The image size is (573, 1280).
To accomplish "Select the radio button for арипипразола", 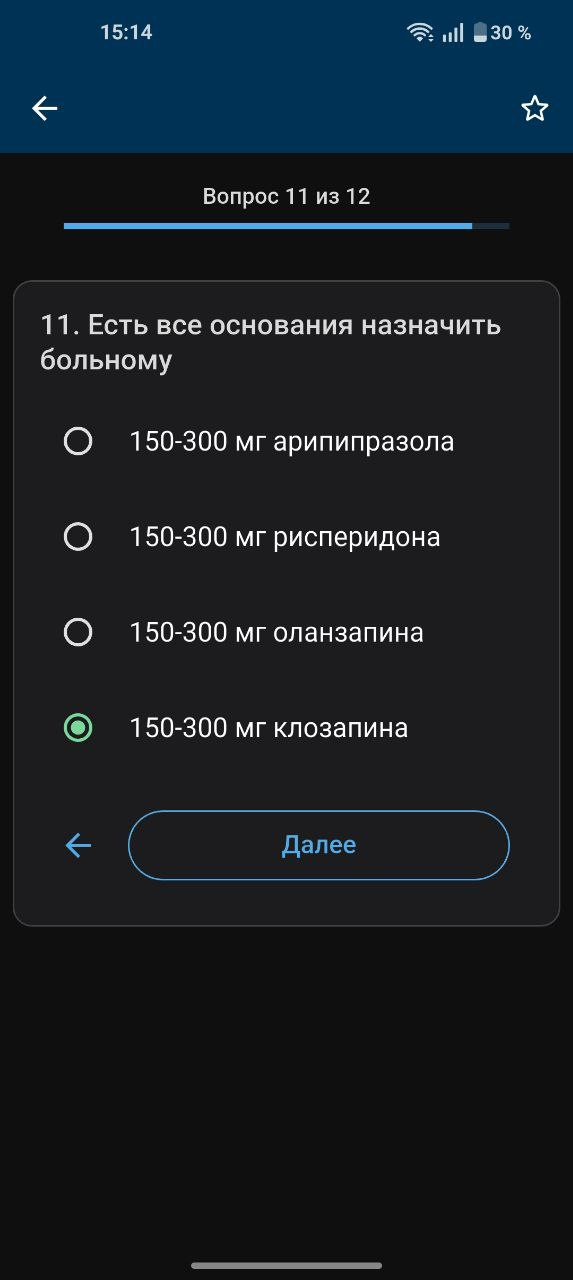I will point(78,441).
